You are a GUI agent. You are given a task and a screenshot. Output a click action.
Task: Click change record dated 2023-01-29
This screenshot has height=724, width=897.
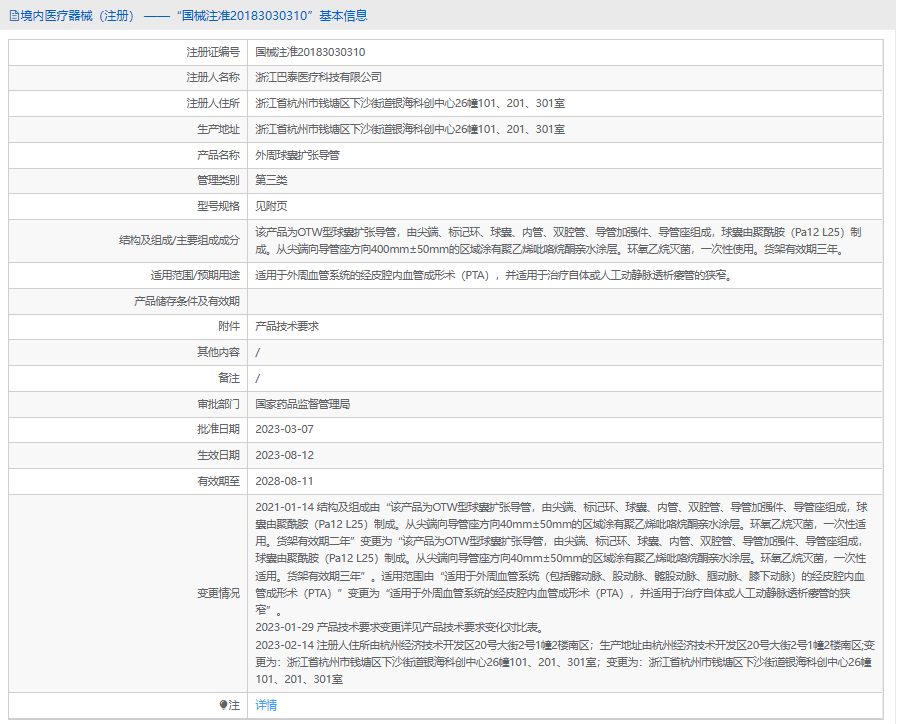pos(402,627)
